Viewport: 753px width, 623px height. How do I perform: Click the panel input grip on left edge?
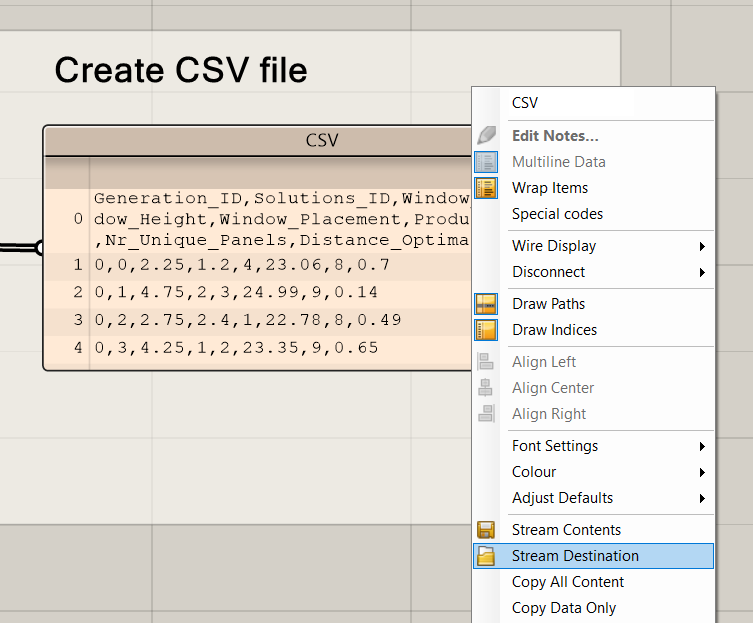coord(40,247)
